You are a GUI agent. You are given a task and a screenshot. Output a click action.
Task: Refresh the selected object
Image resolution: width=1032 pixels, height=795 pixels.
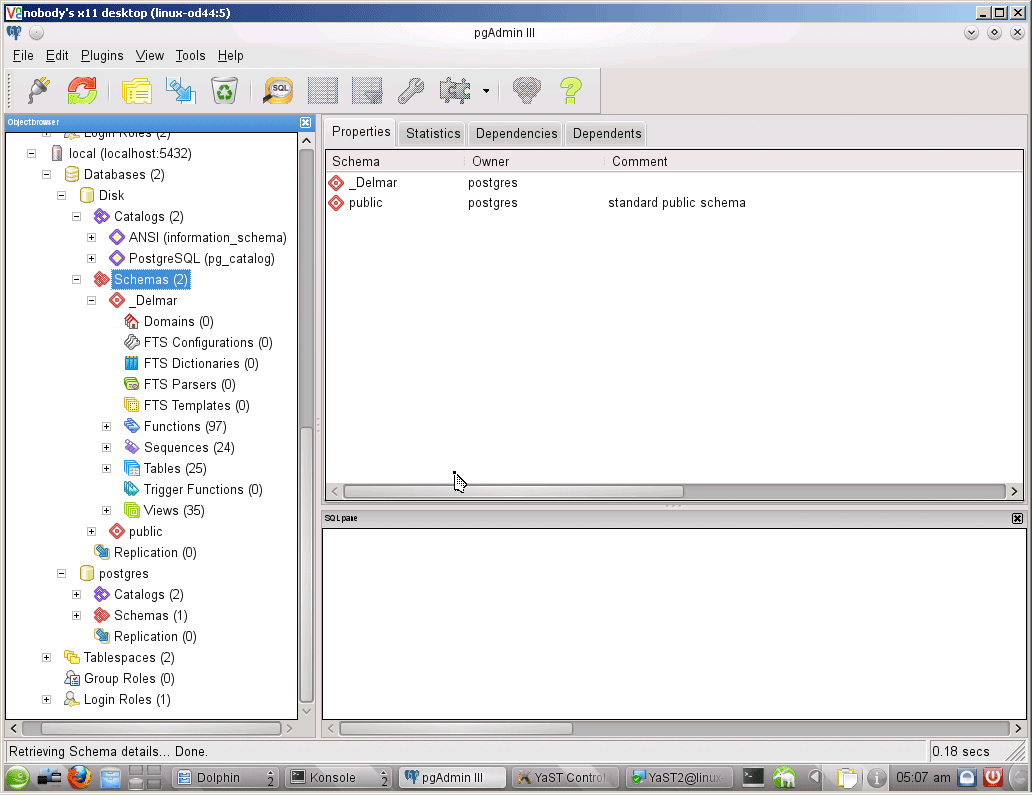[82, 90]
